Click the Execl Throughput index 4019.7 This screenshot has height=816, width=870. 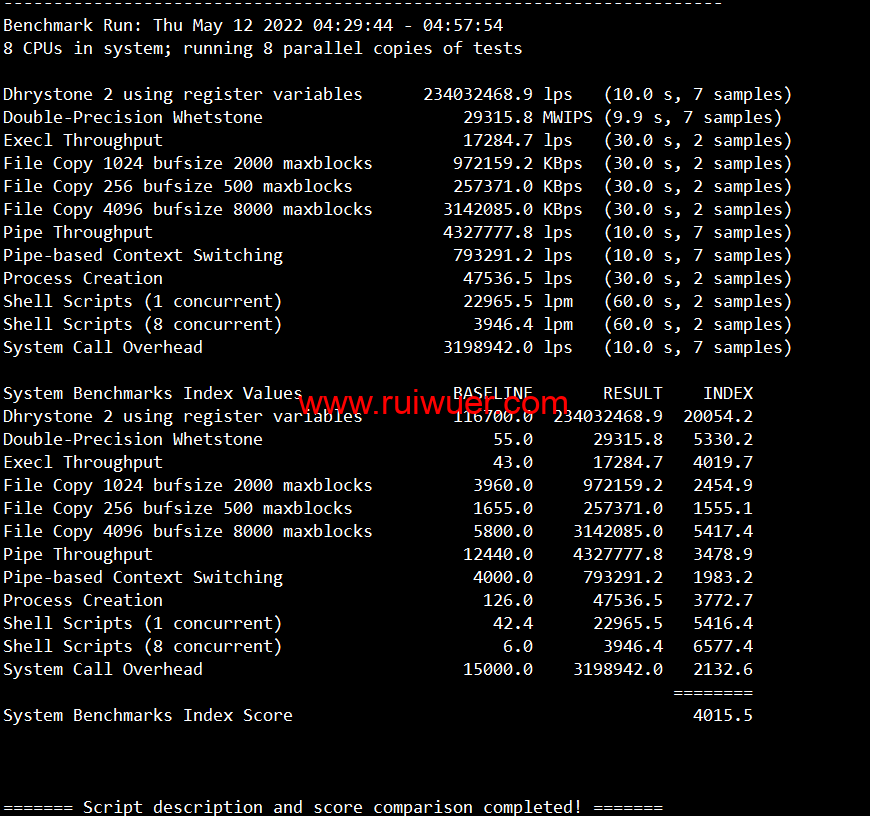pyautogui.click(x=722, y=462)
